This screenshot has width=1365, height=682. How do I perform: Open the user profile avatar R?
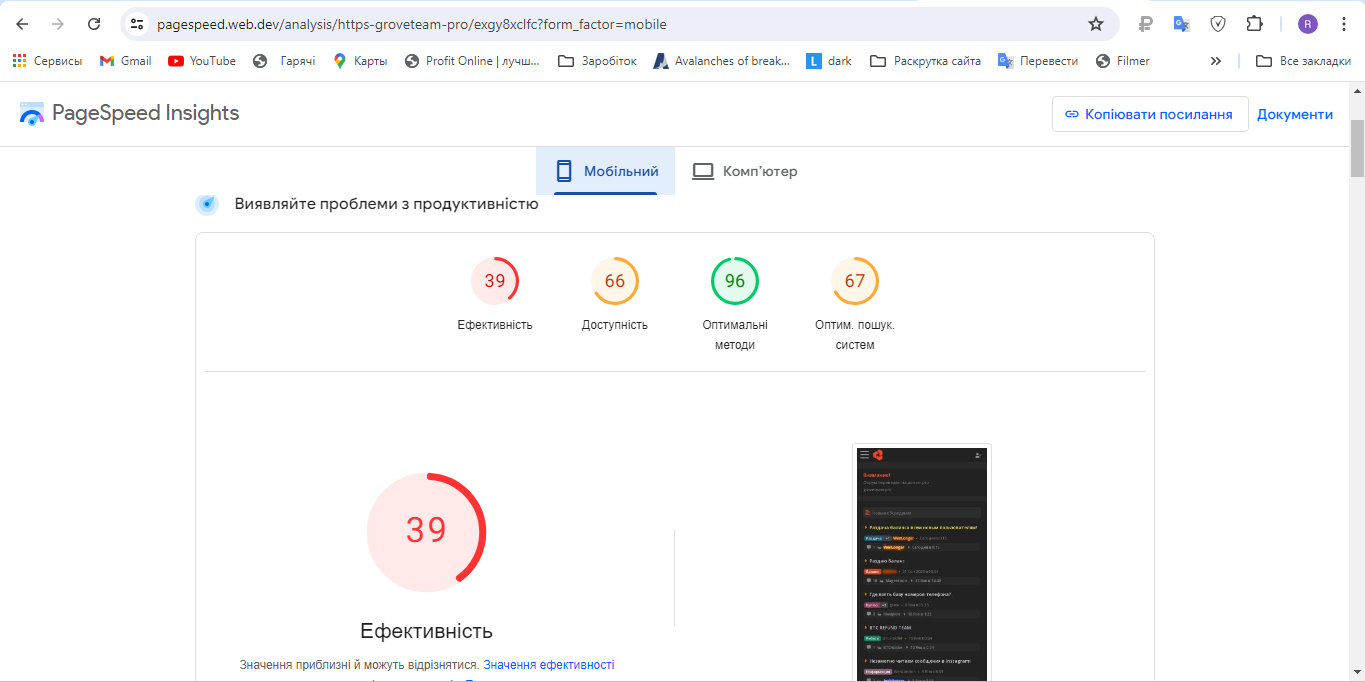click(x=1308, y=24)
